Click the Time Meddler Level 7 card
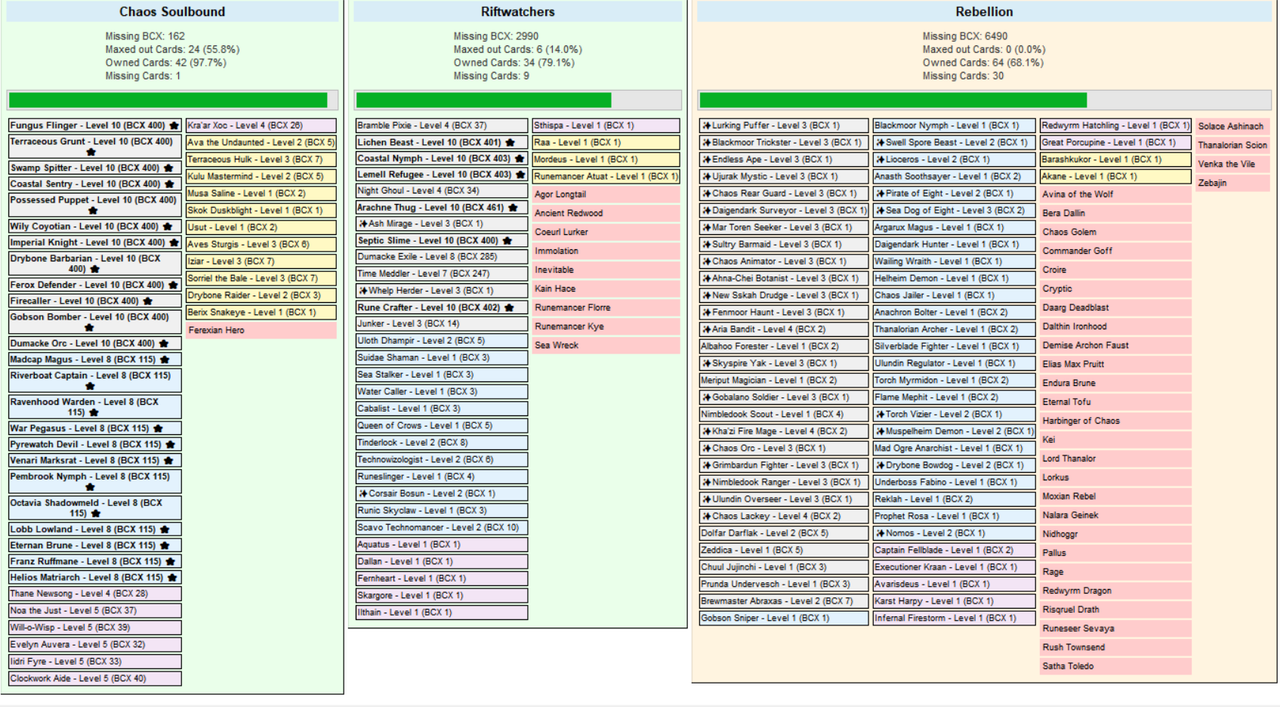Viewport: 1280px width, 707px height. (442, 274)
